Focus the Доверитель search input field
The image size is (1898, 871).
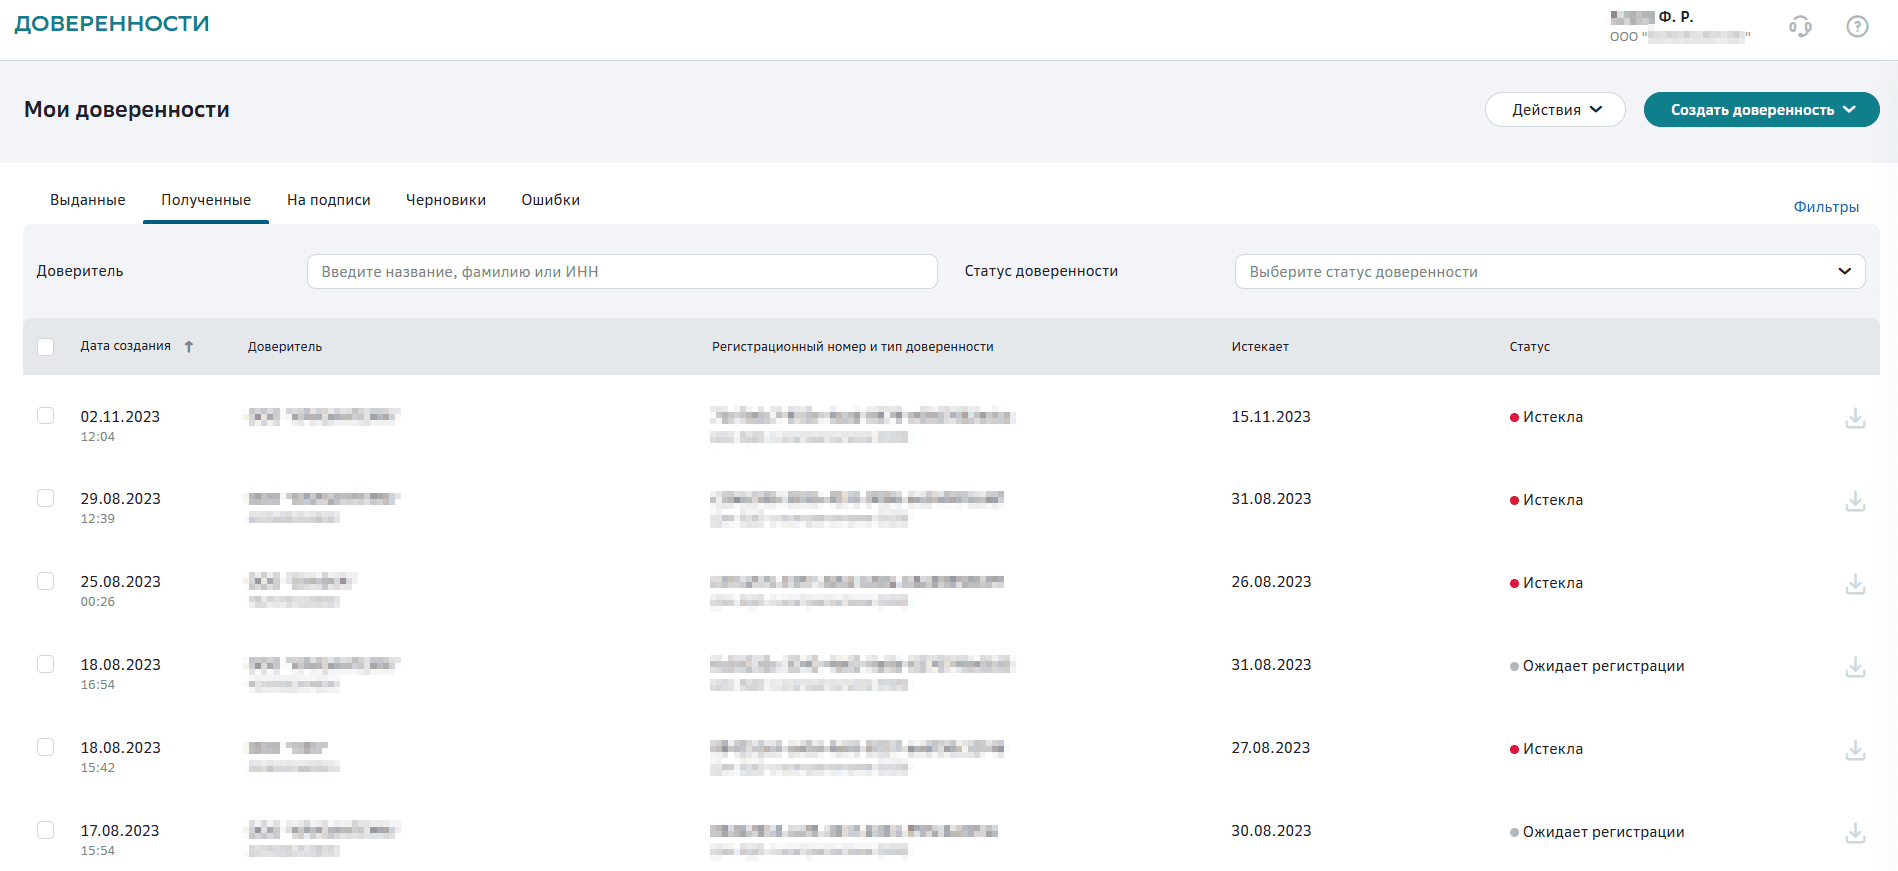[x=622, y=272]
